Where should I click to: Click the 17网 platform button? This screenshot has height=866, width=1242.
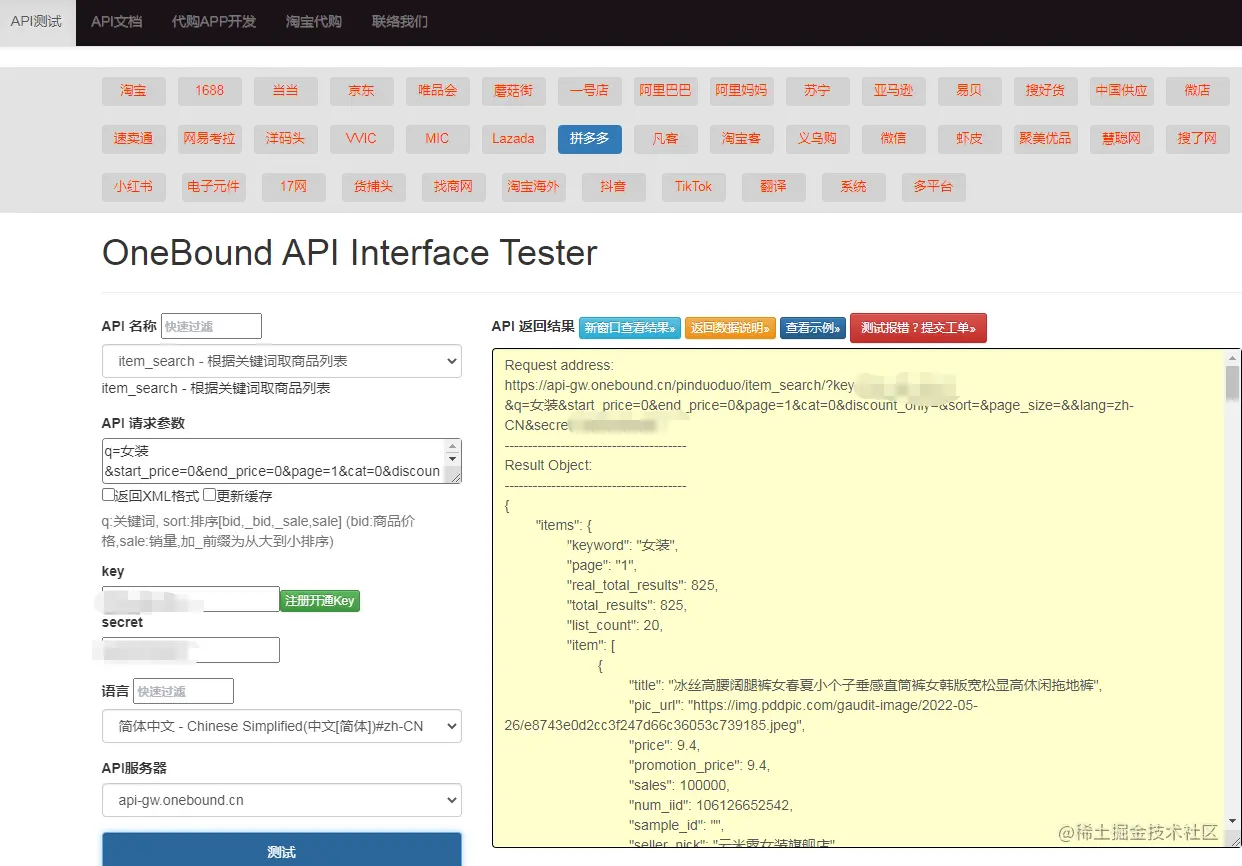[x=294, y=187]
